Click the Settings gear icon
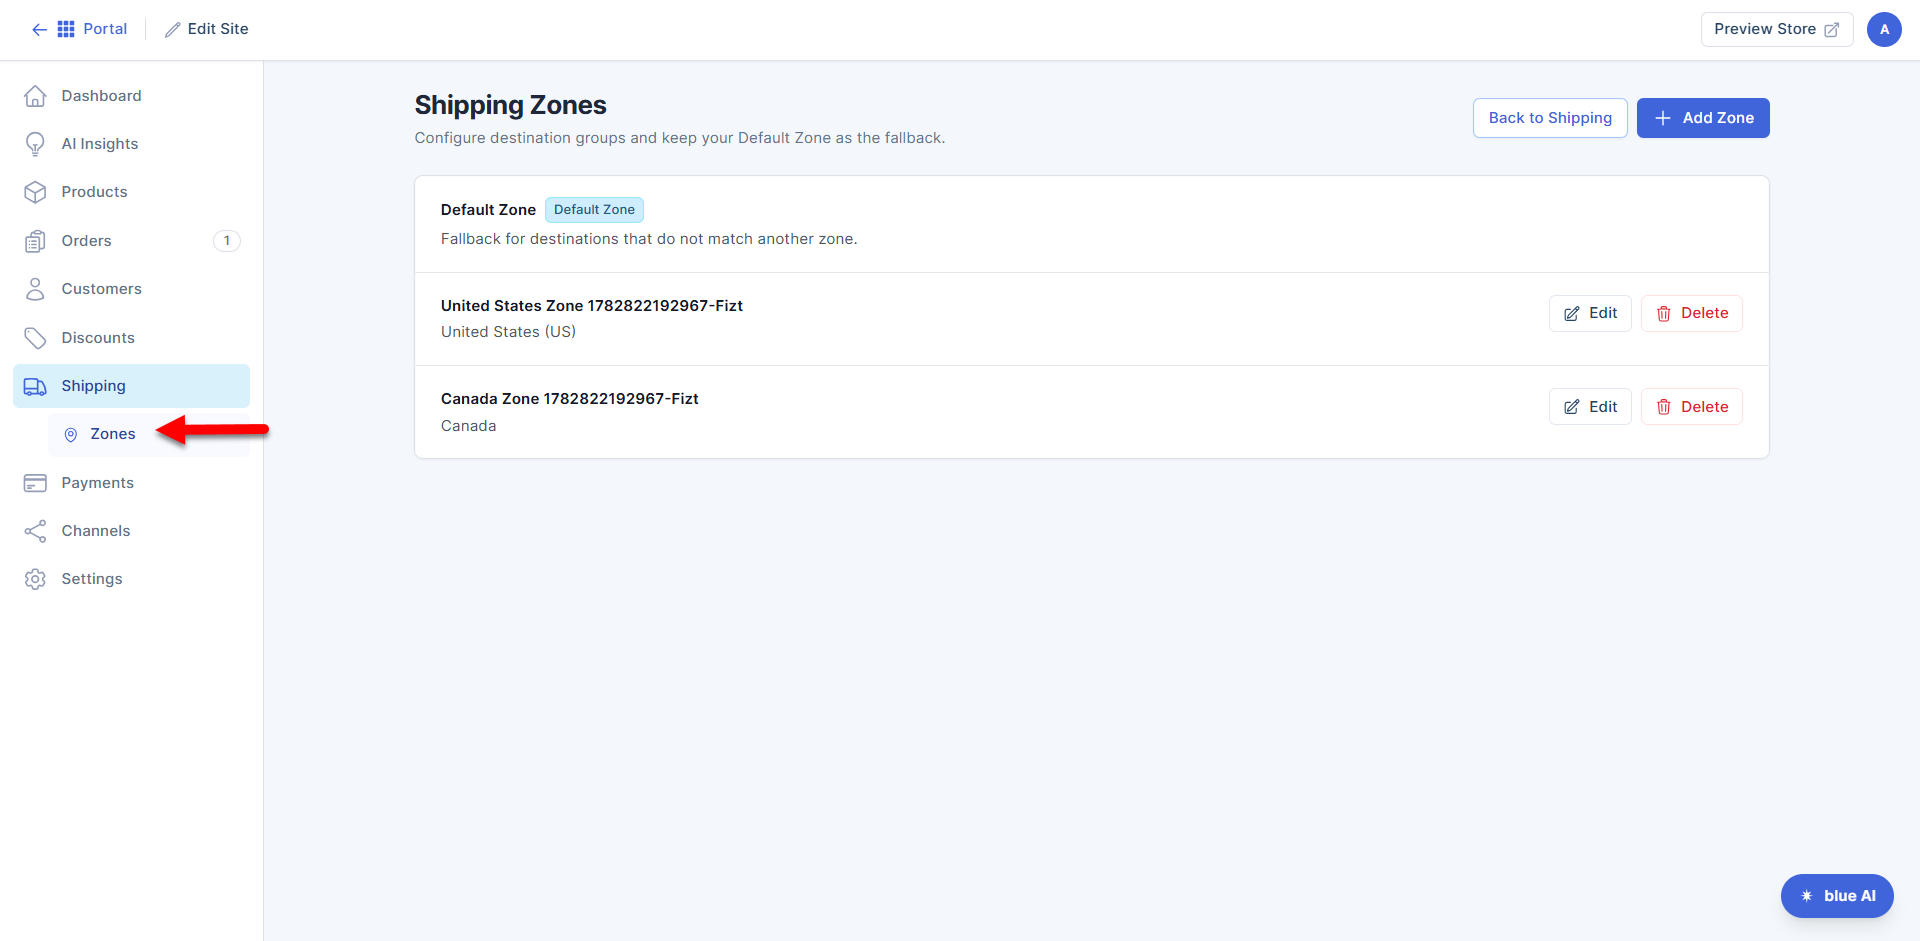 (x=35, y=579)
